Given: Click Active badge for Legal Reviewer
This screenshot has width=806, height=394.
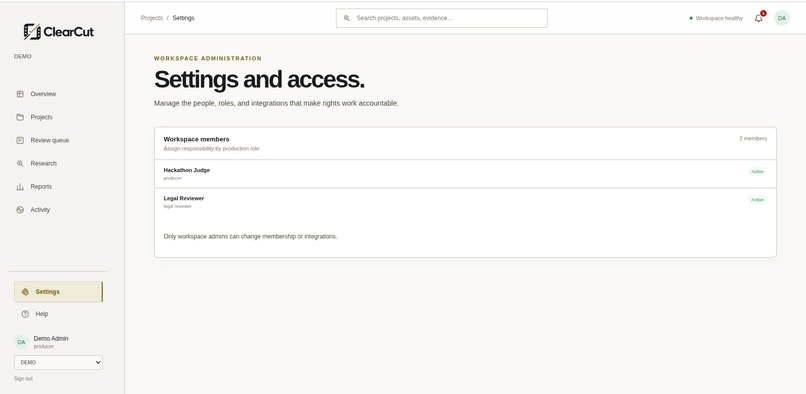Looking at the screenshot, I should point(757,200).
